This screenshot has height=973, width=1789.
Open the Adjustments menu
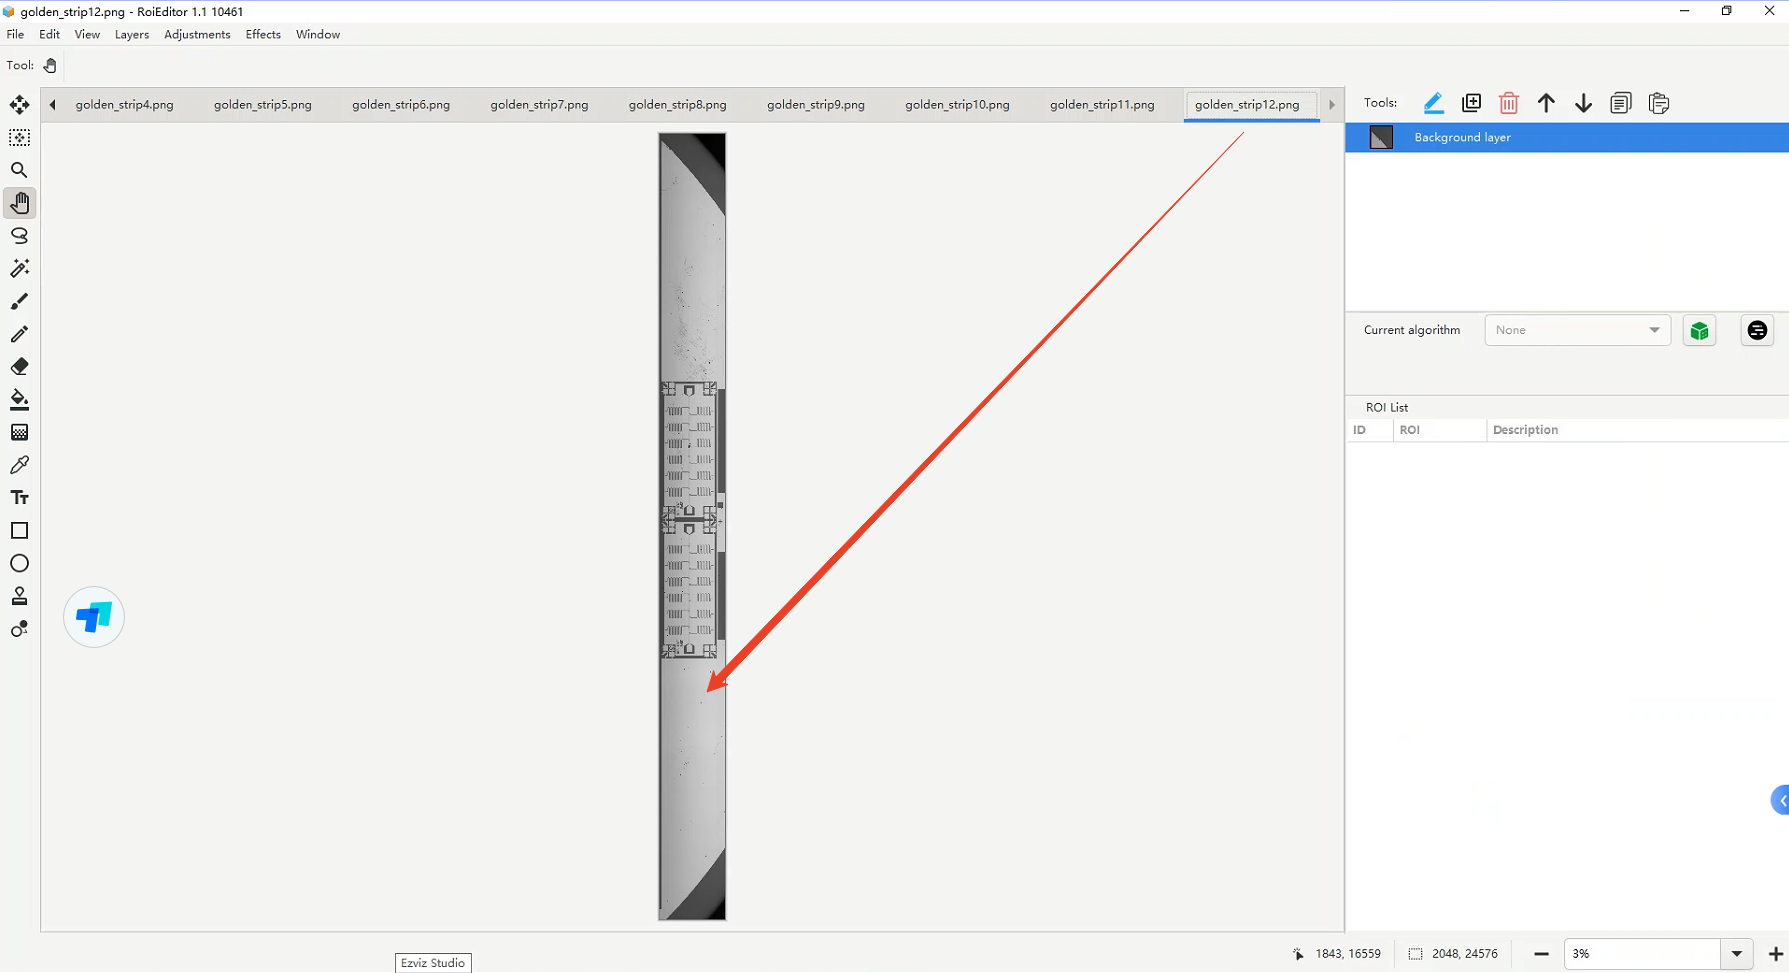(x=197, y=34)
